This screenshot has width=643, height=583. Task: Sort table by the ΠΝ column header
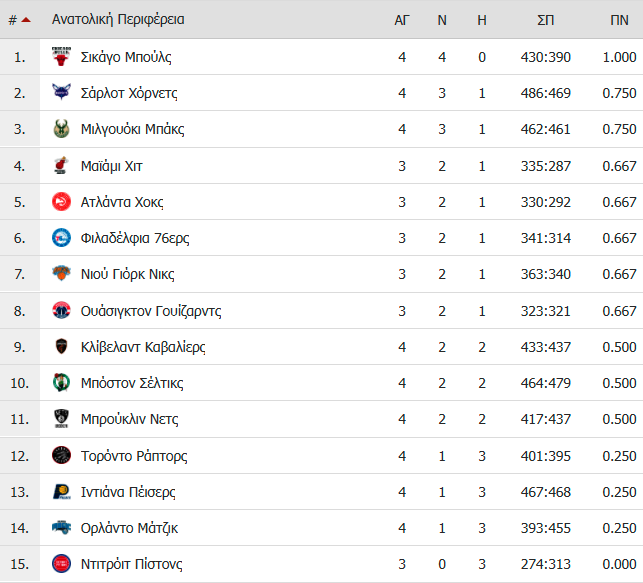point(619,20)
